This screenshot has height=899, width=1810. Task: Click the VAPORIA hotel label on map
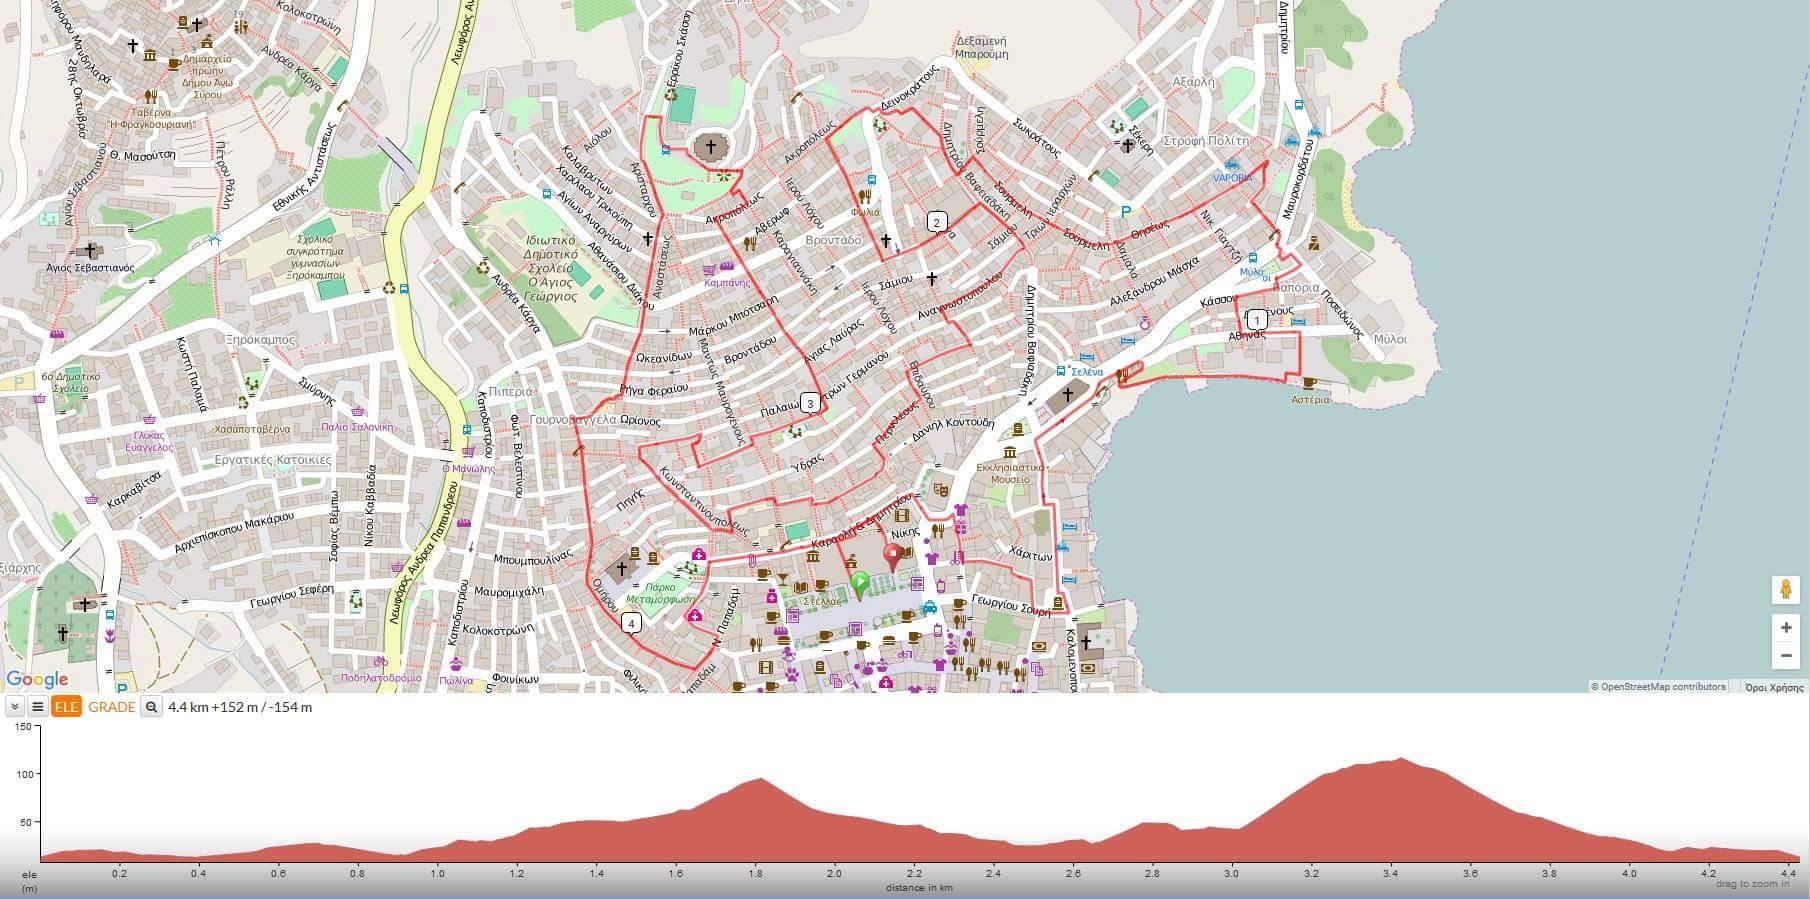point(1232,178)
